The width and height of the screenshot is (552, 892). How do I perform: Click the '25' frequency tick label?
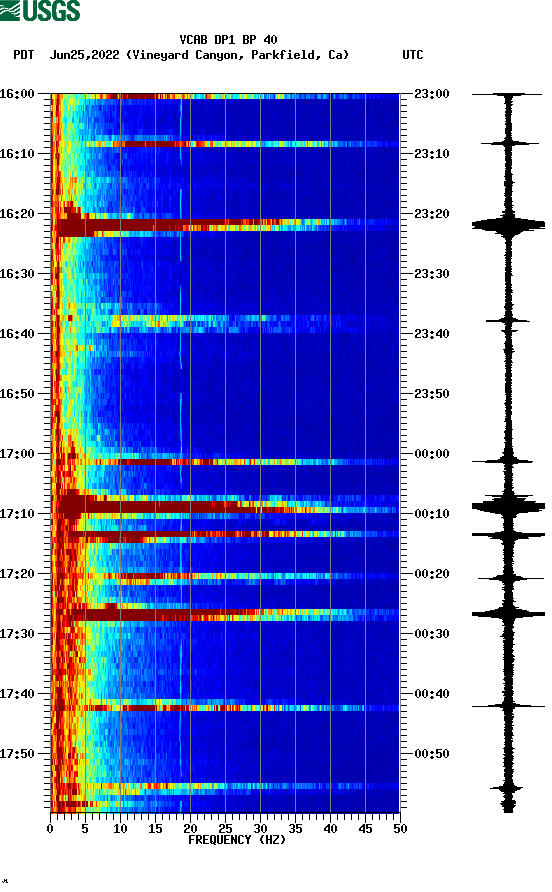pos(225,829)
